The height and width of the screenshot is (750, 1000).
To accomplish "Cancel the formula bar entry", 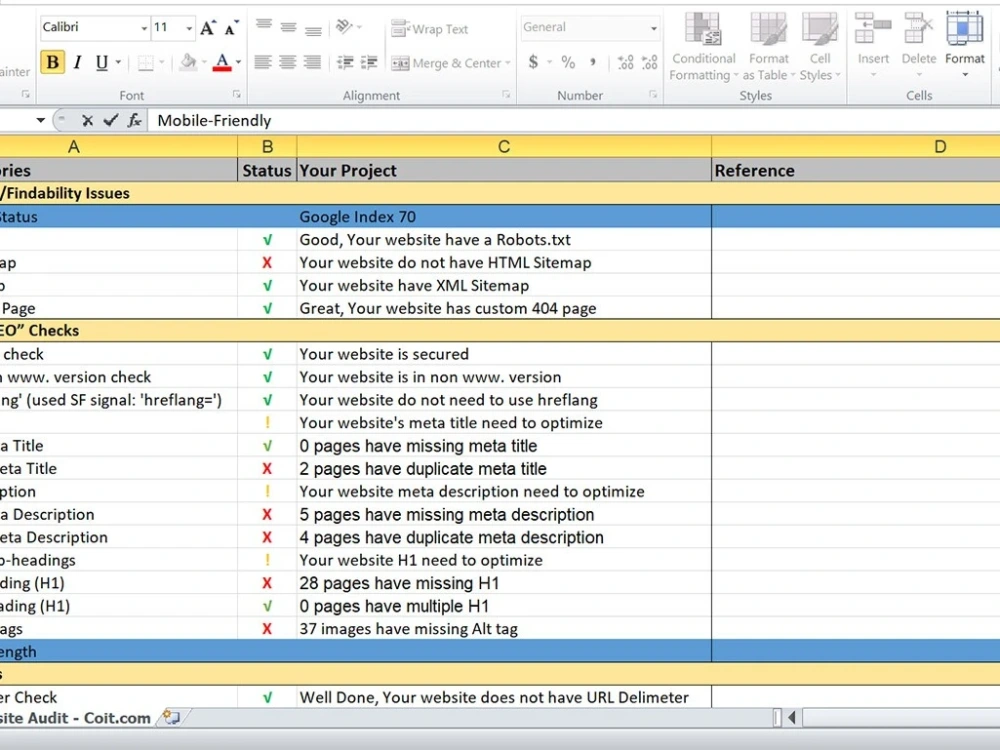I will coord(88,121).
